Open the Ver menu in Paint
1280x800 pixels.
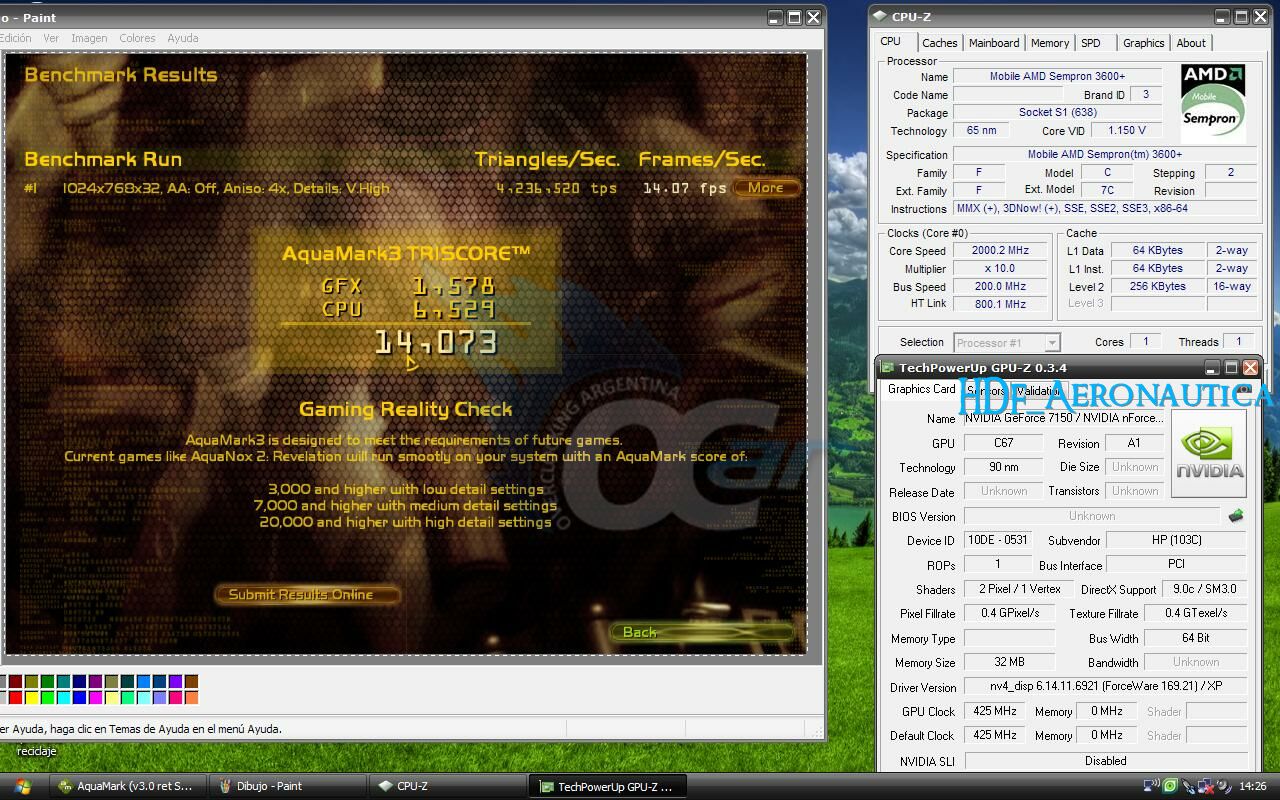51,38
